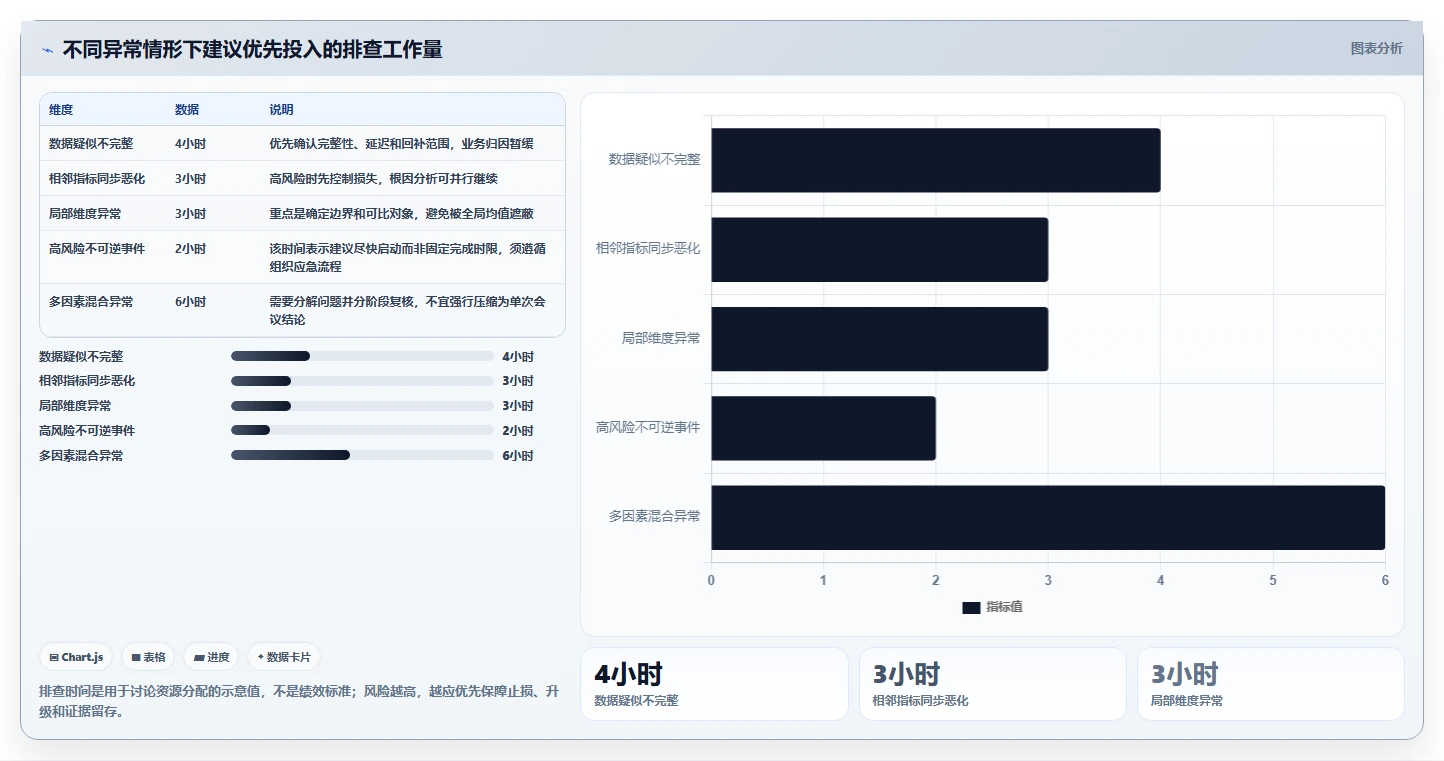Click the 数据疑似不完整 chart bar

(x=936, y=160)
